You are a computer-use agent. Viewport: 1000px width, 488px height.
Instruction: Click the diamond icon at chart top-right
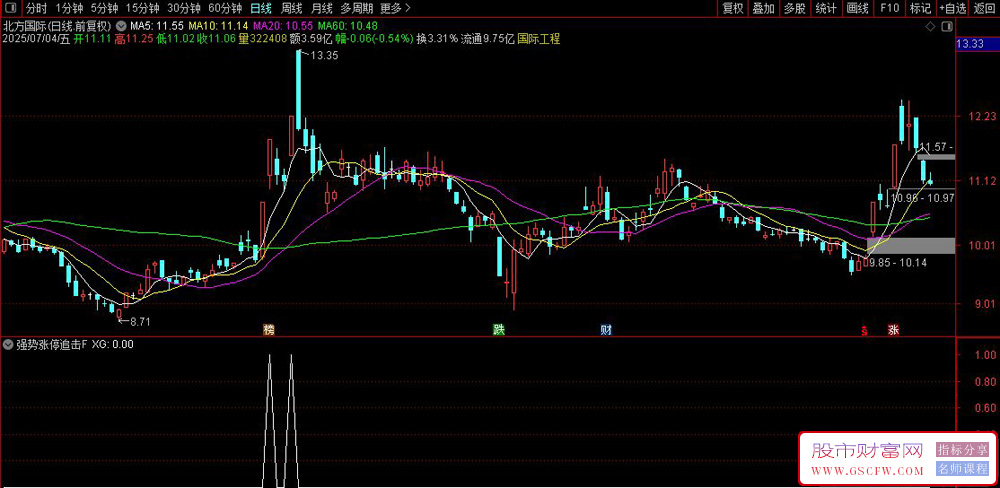930,27
